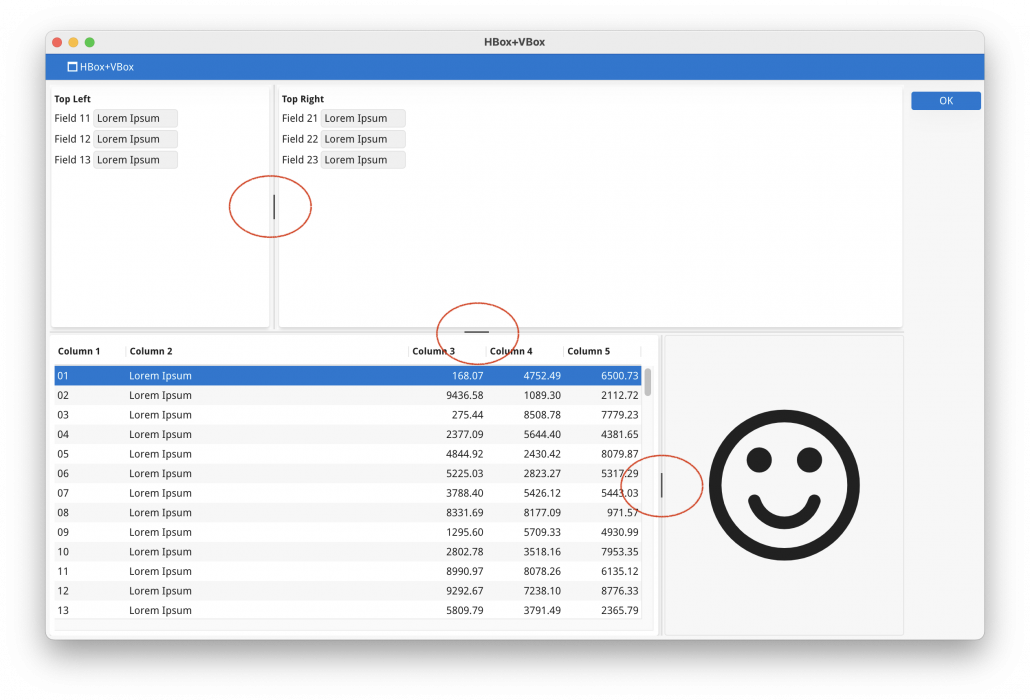Click the green maximize window button
The height and width of the screenshot is (700, 1030).
(90, 42)
